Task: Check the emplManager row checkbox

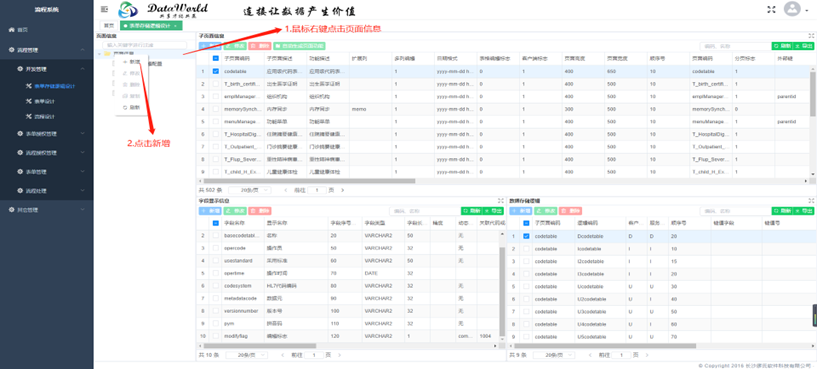Action: (216, 96)
